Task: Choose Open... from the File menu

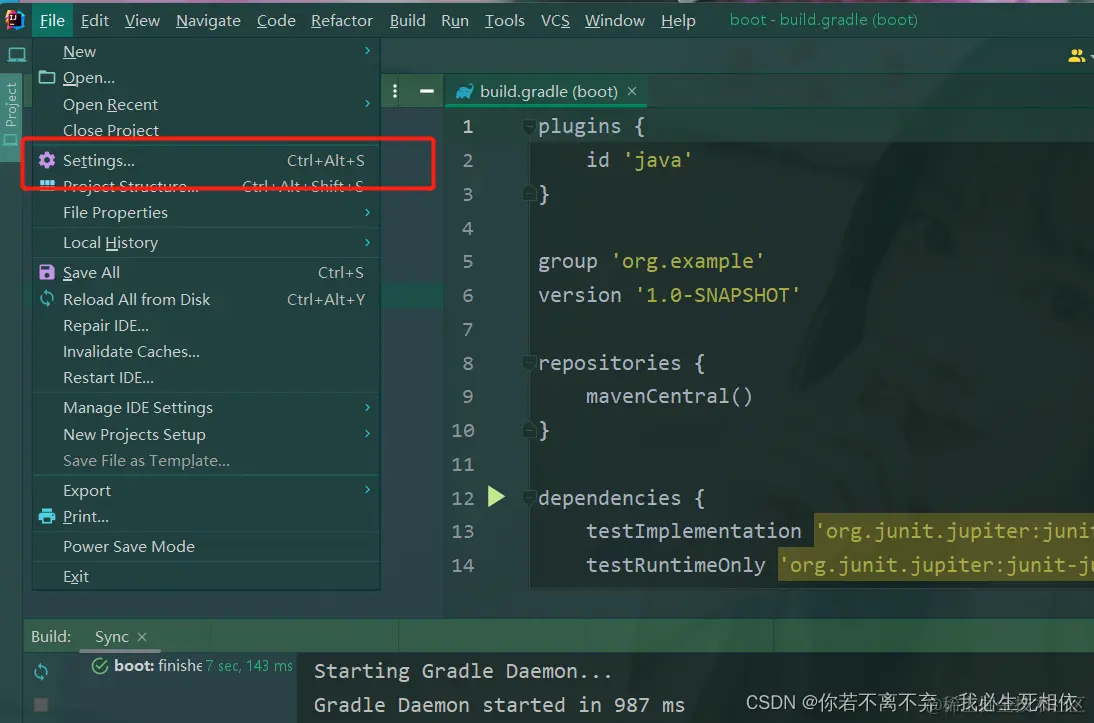Action: point(206,77)
